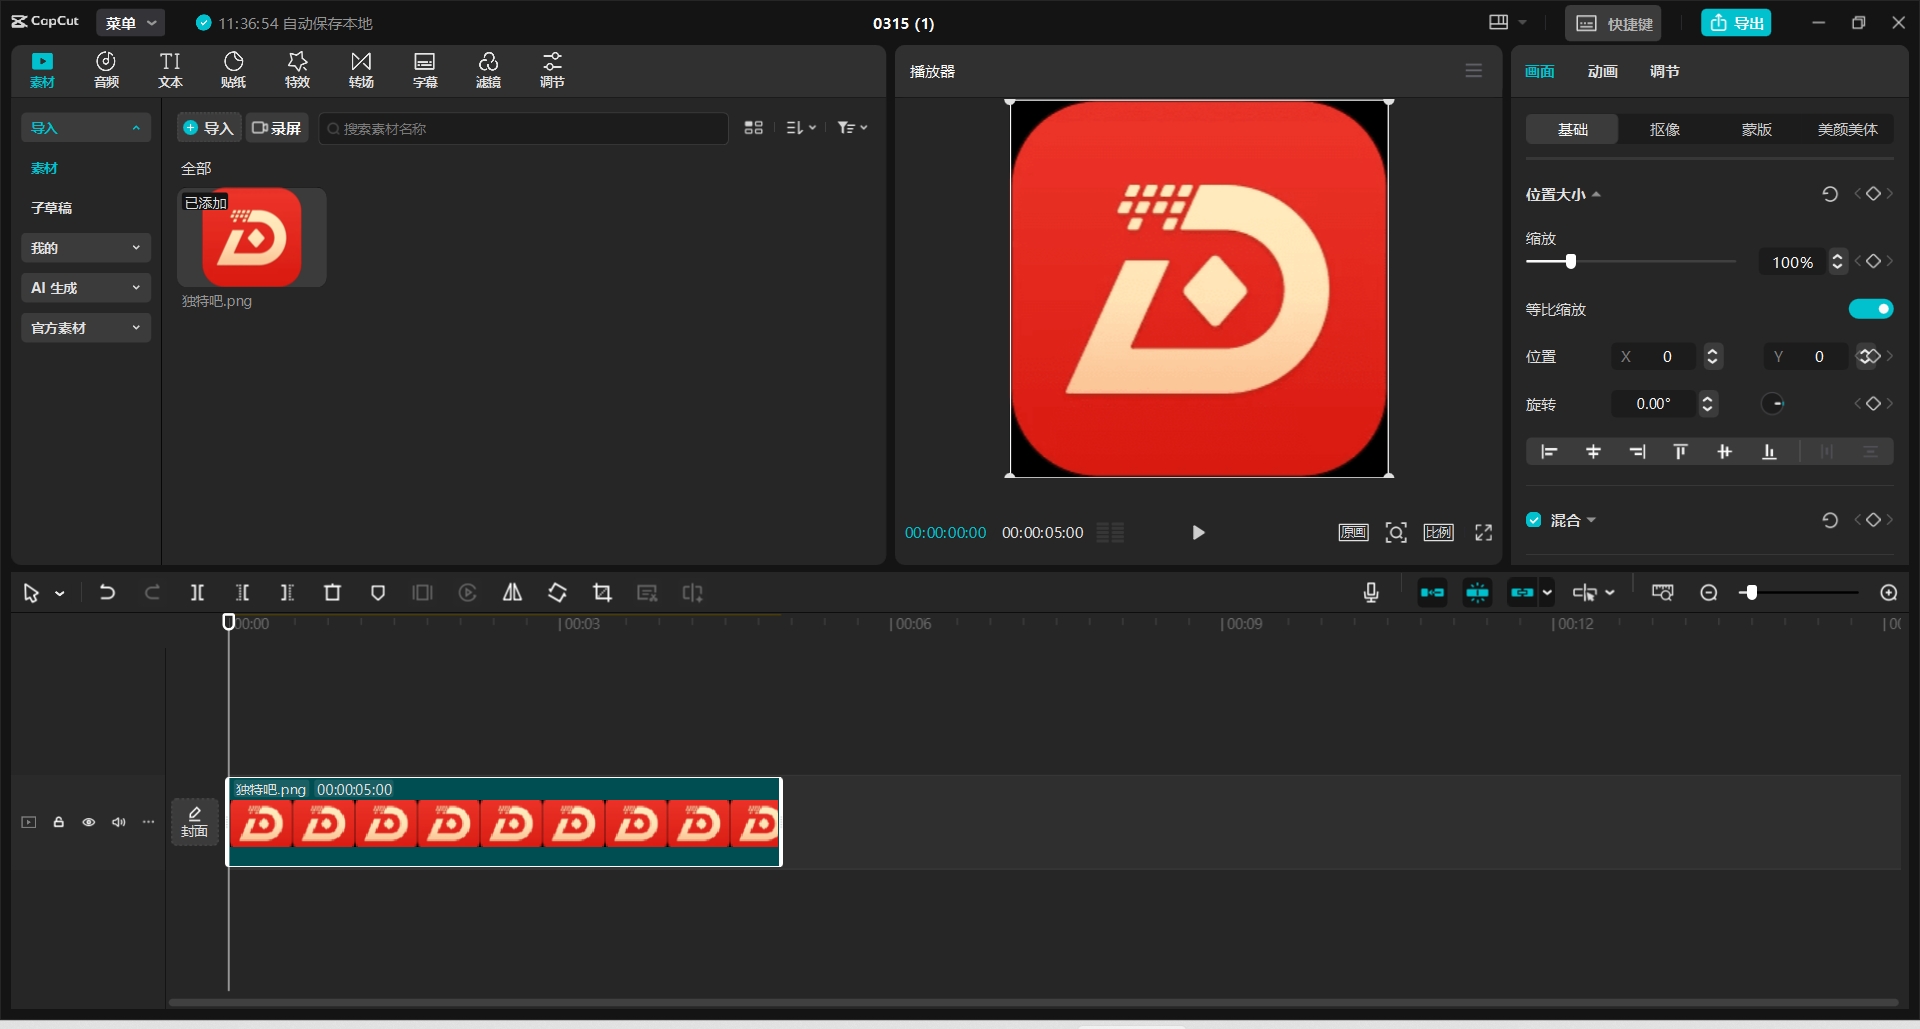Expand the 官方素材 sidebar section
The width and height of the screenshot is (1920, 1029).
coord(86,328)
